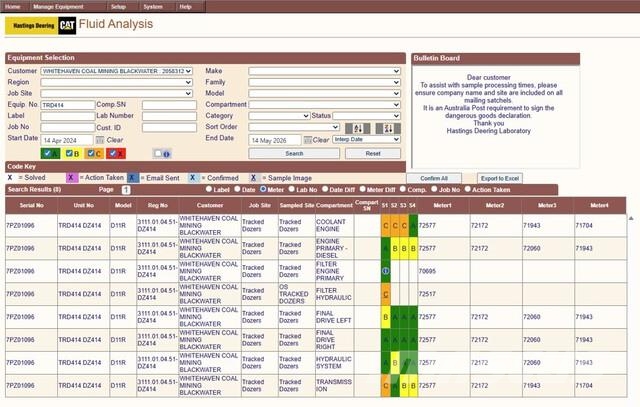Select the Action Taken radio button
Image resolution: width=640 pixels, height=407 pixels.
[x=468, y=189]
